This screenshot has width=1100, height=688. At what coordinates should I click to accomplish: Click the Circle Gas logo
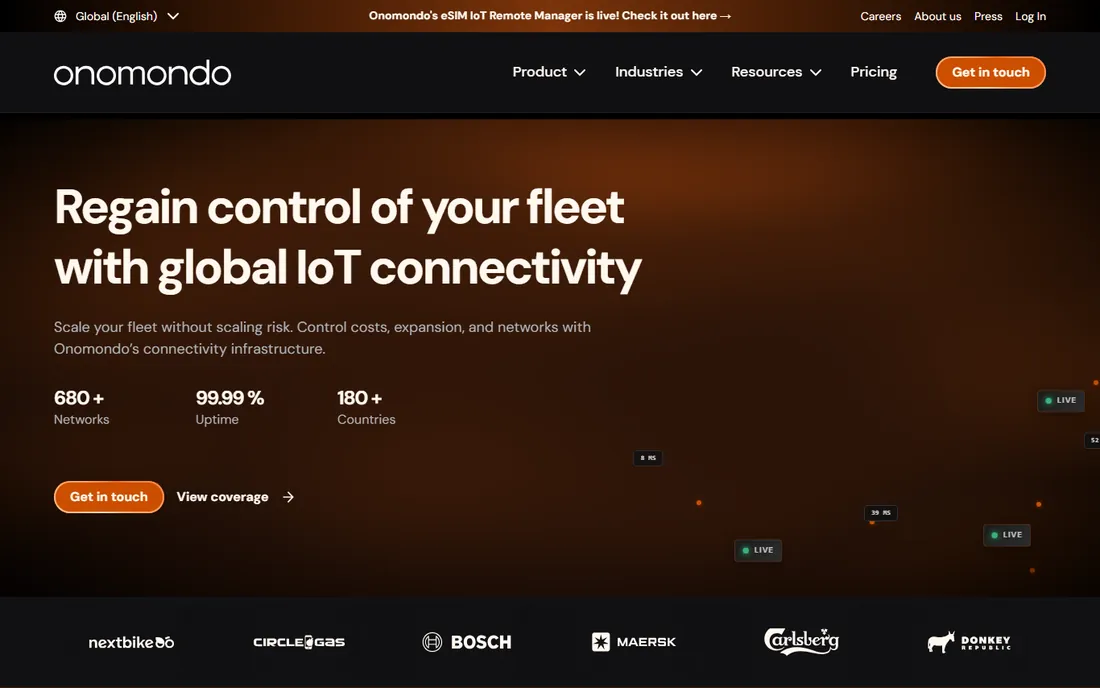pyautogui.click(x=299, y=642)
